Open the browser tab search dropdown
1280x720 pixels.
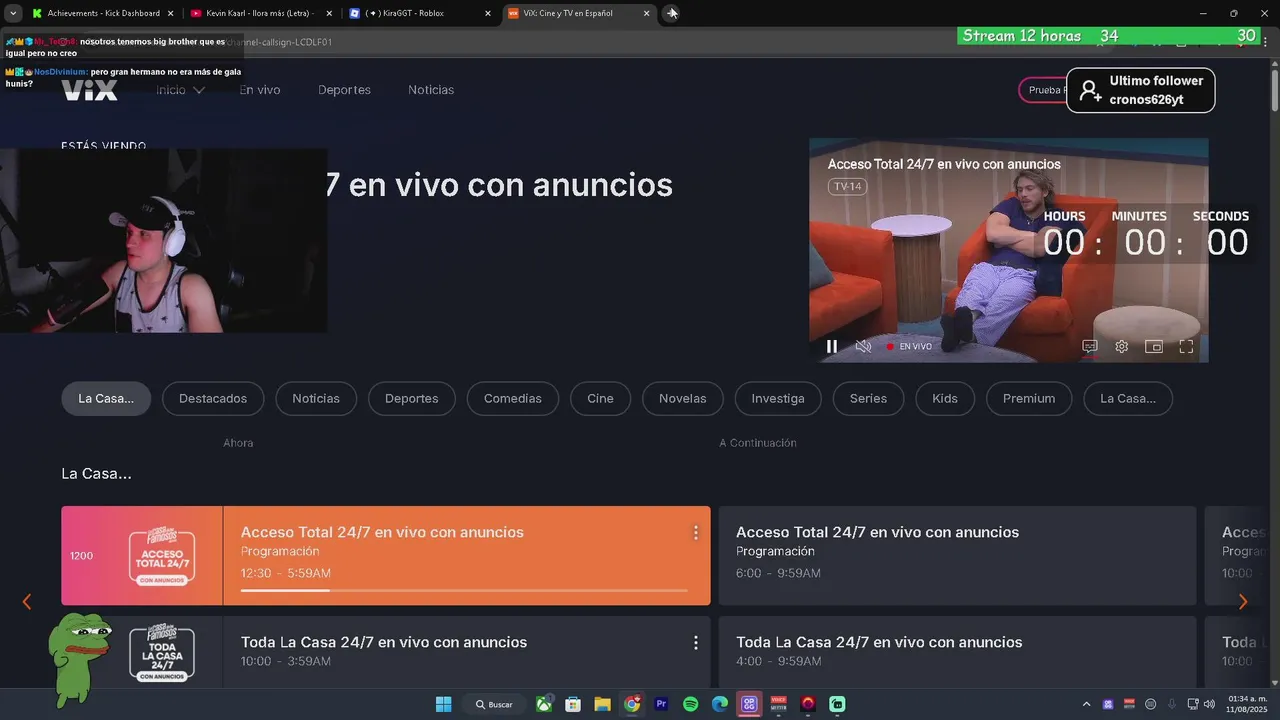[x=13, y=13]
